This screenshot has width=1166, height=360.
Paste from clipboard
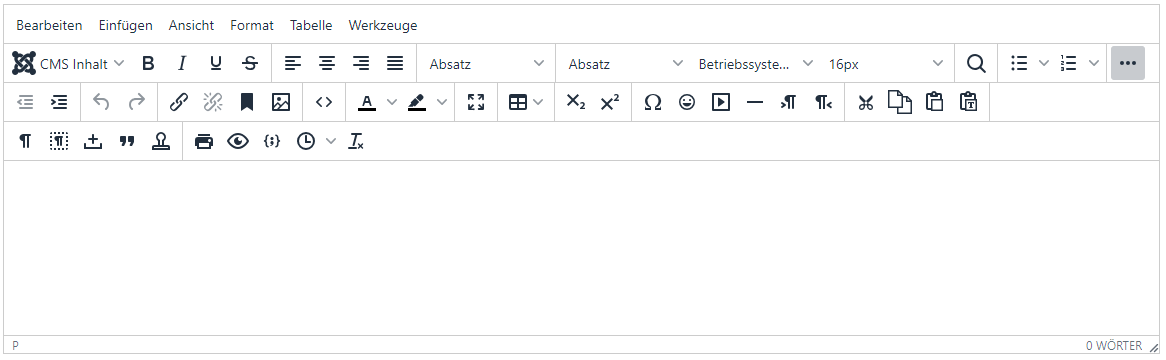(x=934, y=103)
